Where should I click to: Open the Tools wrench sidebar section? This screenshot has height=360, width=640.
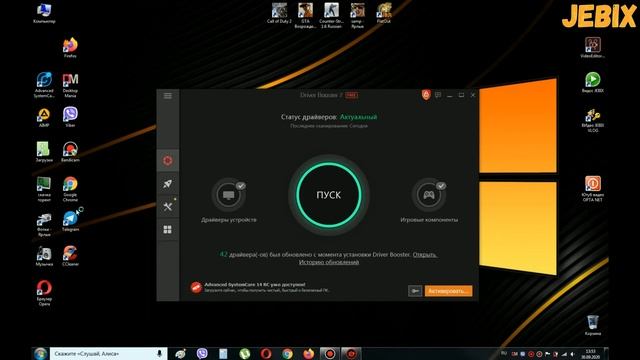(167, 207)
